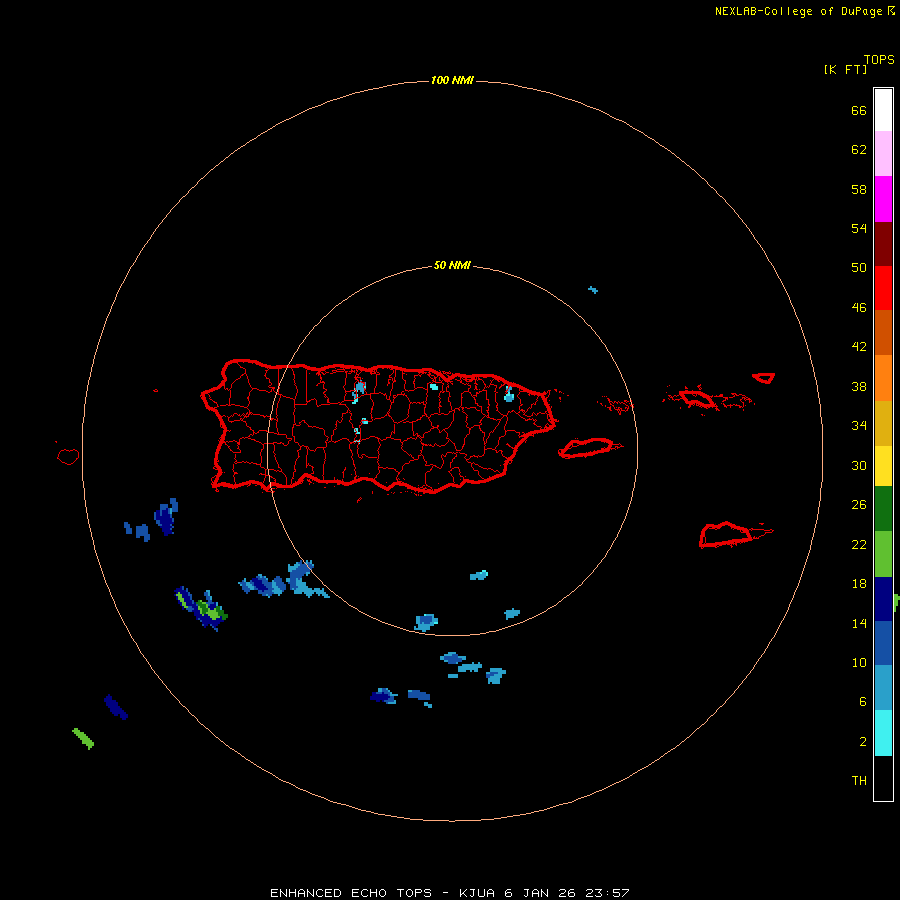This screenshot has width=900, height=900.
Task: Click the 50 legend value
Action: tap(859, 268)
